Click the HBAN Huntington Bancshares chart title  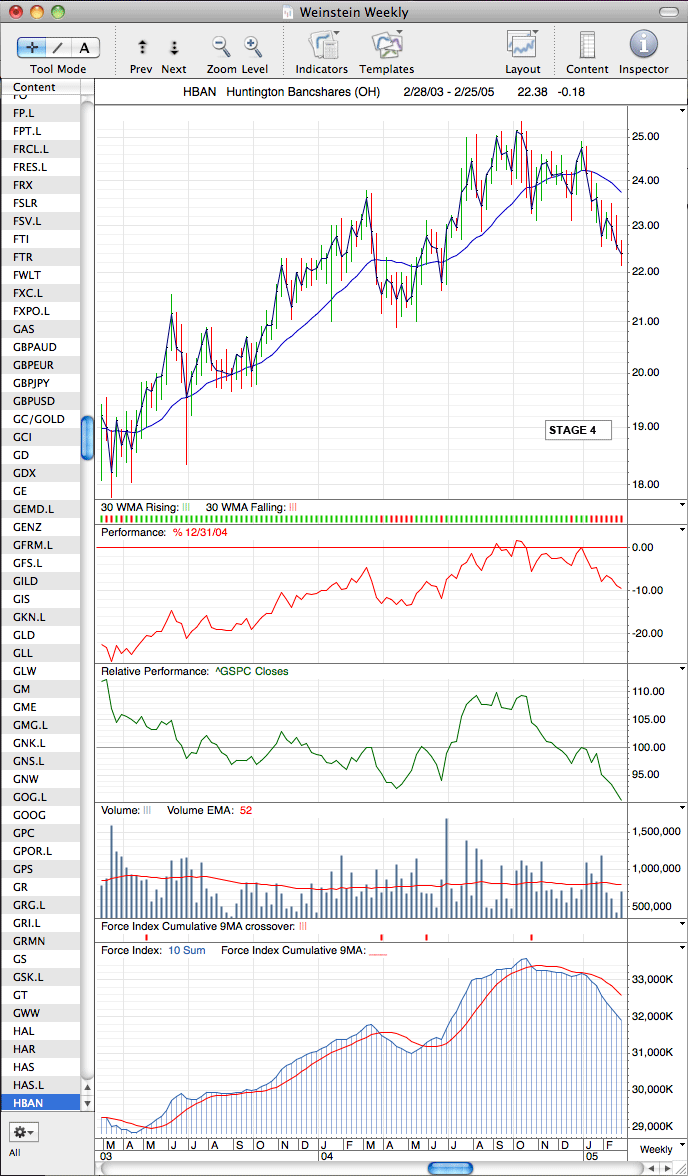pos(281,92)
